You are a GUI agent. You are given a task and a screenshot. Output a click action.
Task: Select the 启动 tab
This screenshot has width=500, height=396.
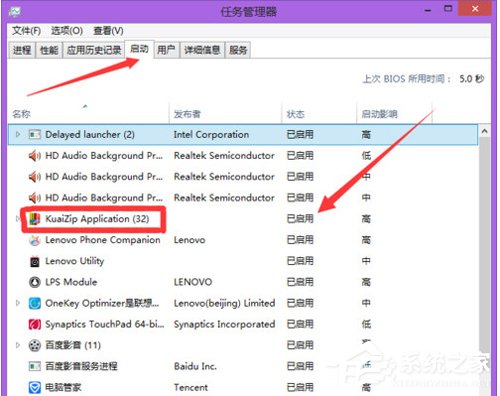pos(139,49)
